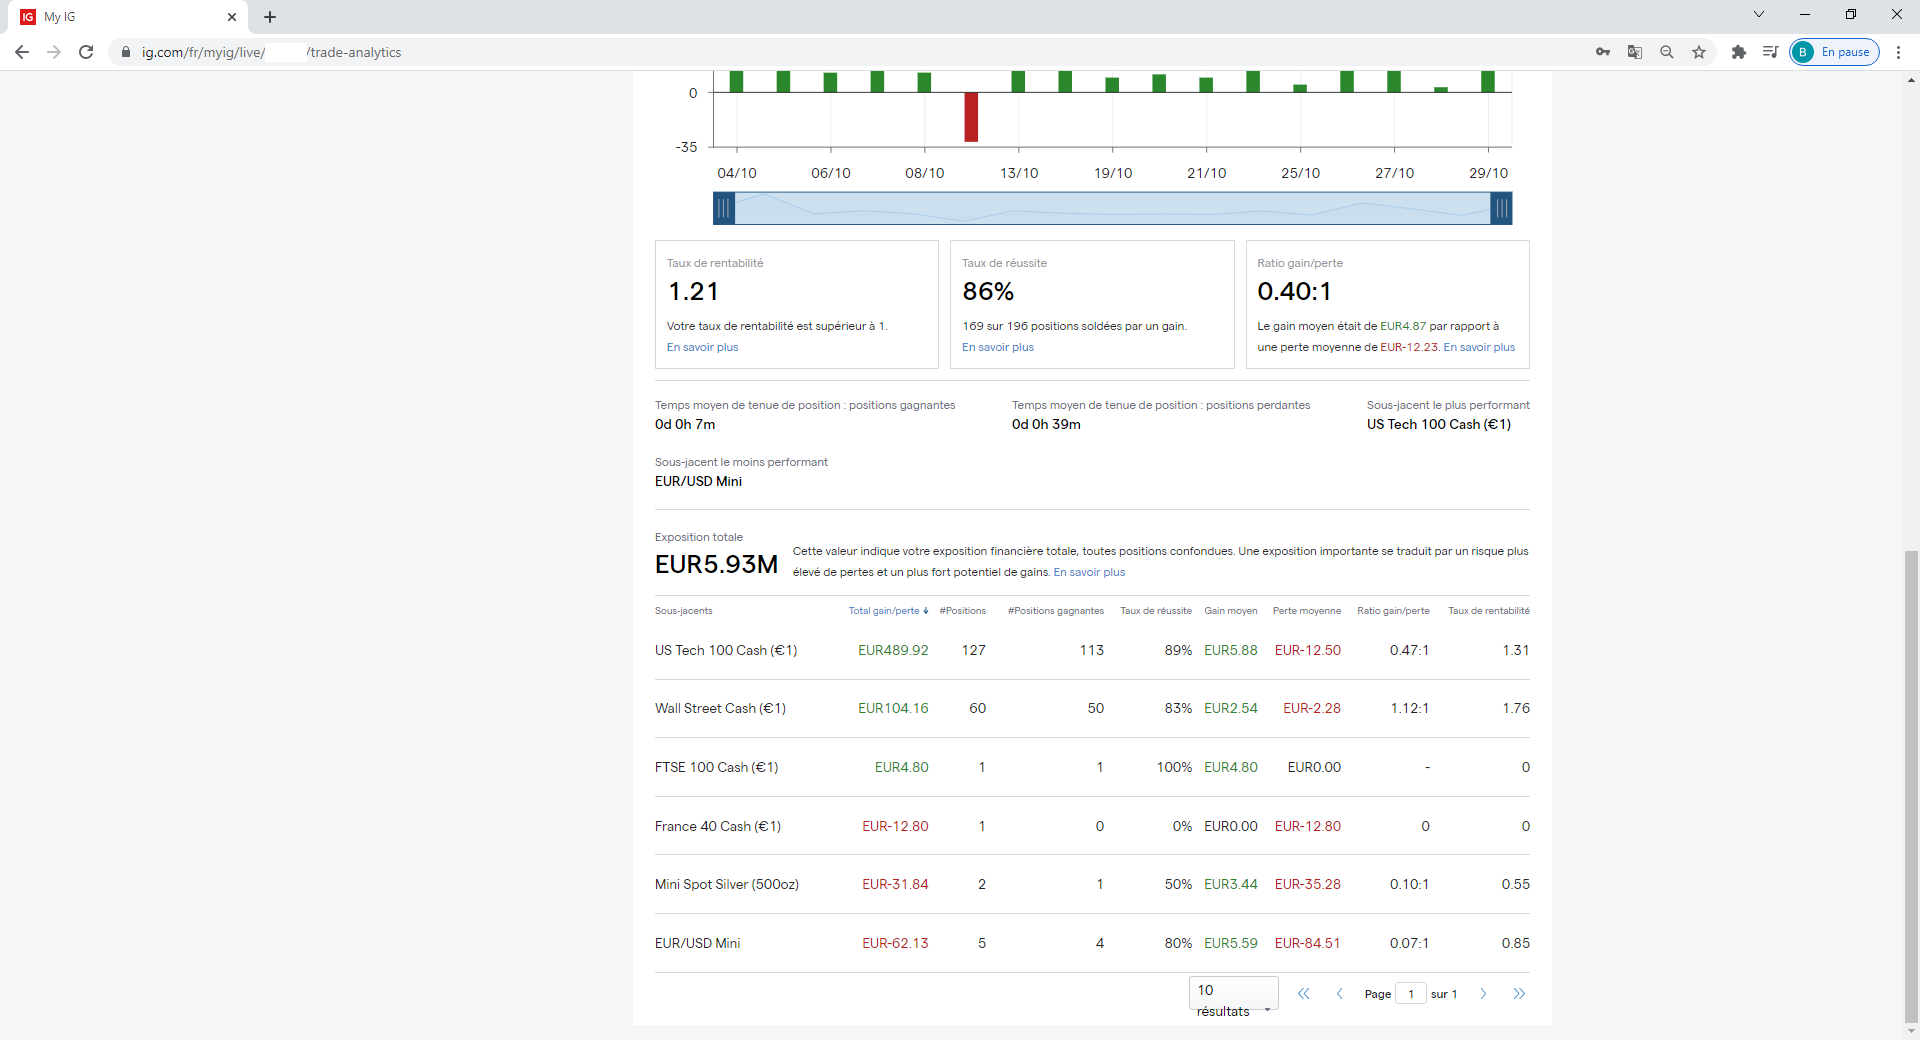Bookmark this page with the star icon

(1699, 52)
